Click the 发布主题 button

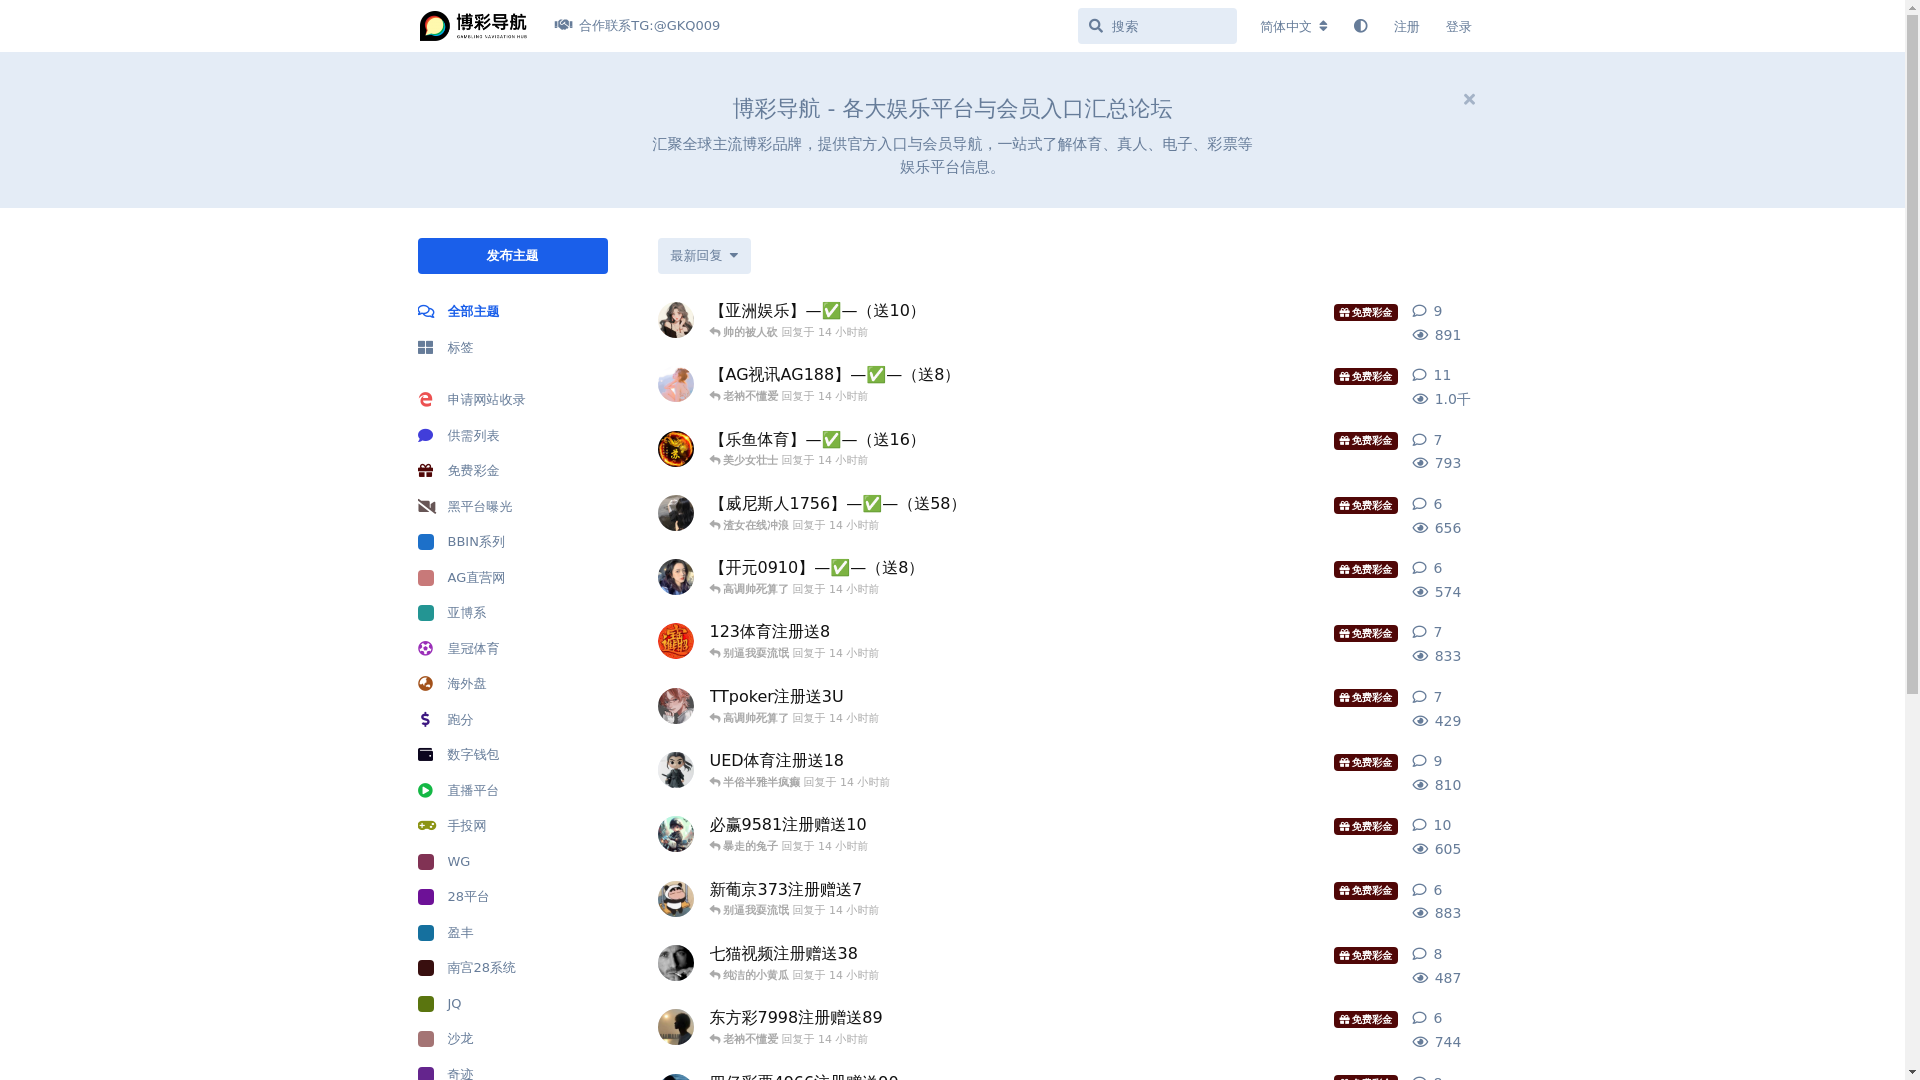point(513,256)
